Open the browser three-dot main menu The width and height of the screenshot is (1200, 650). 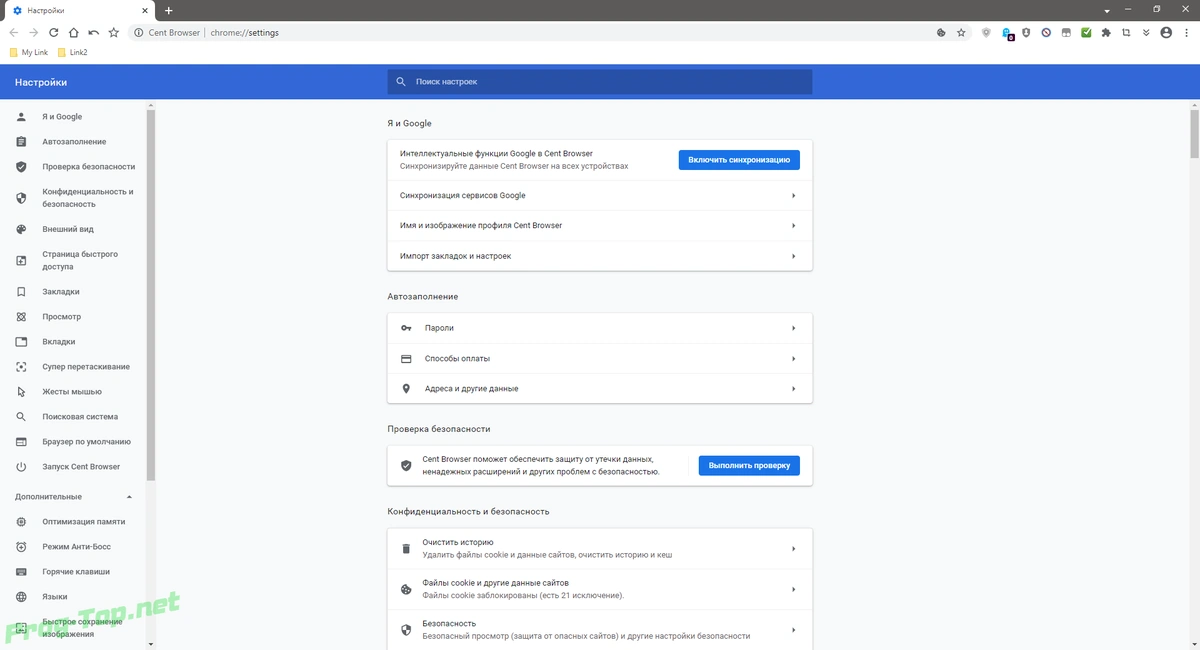click(1186, 32)
